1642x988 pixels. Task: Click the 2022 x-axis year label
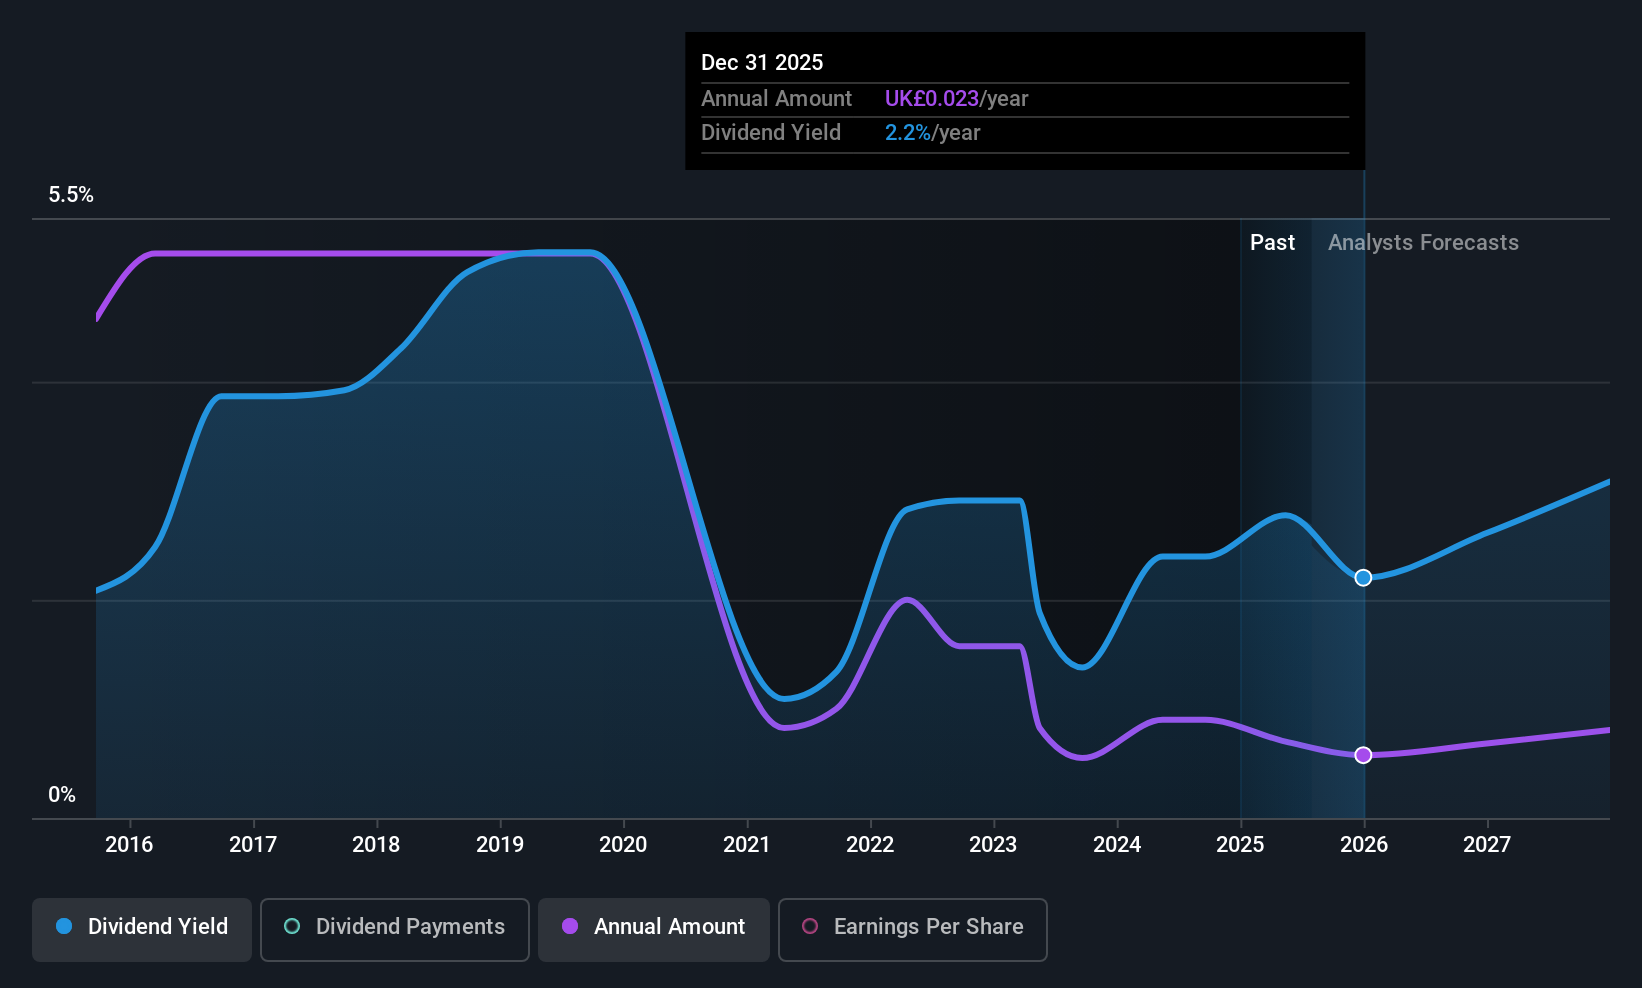pos(870,845)
